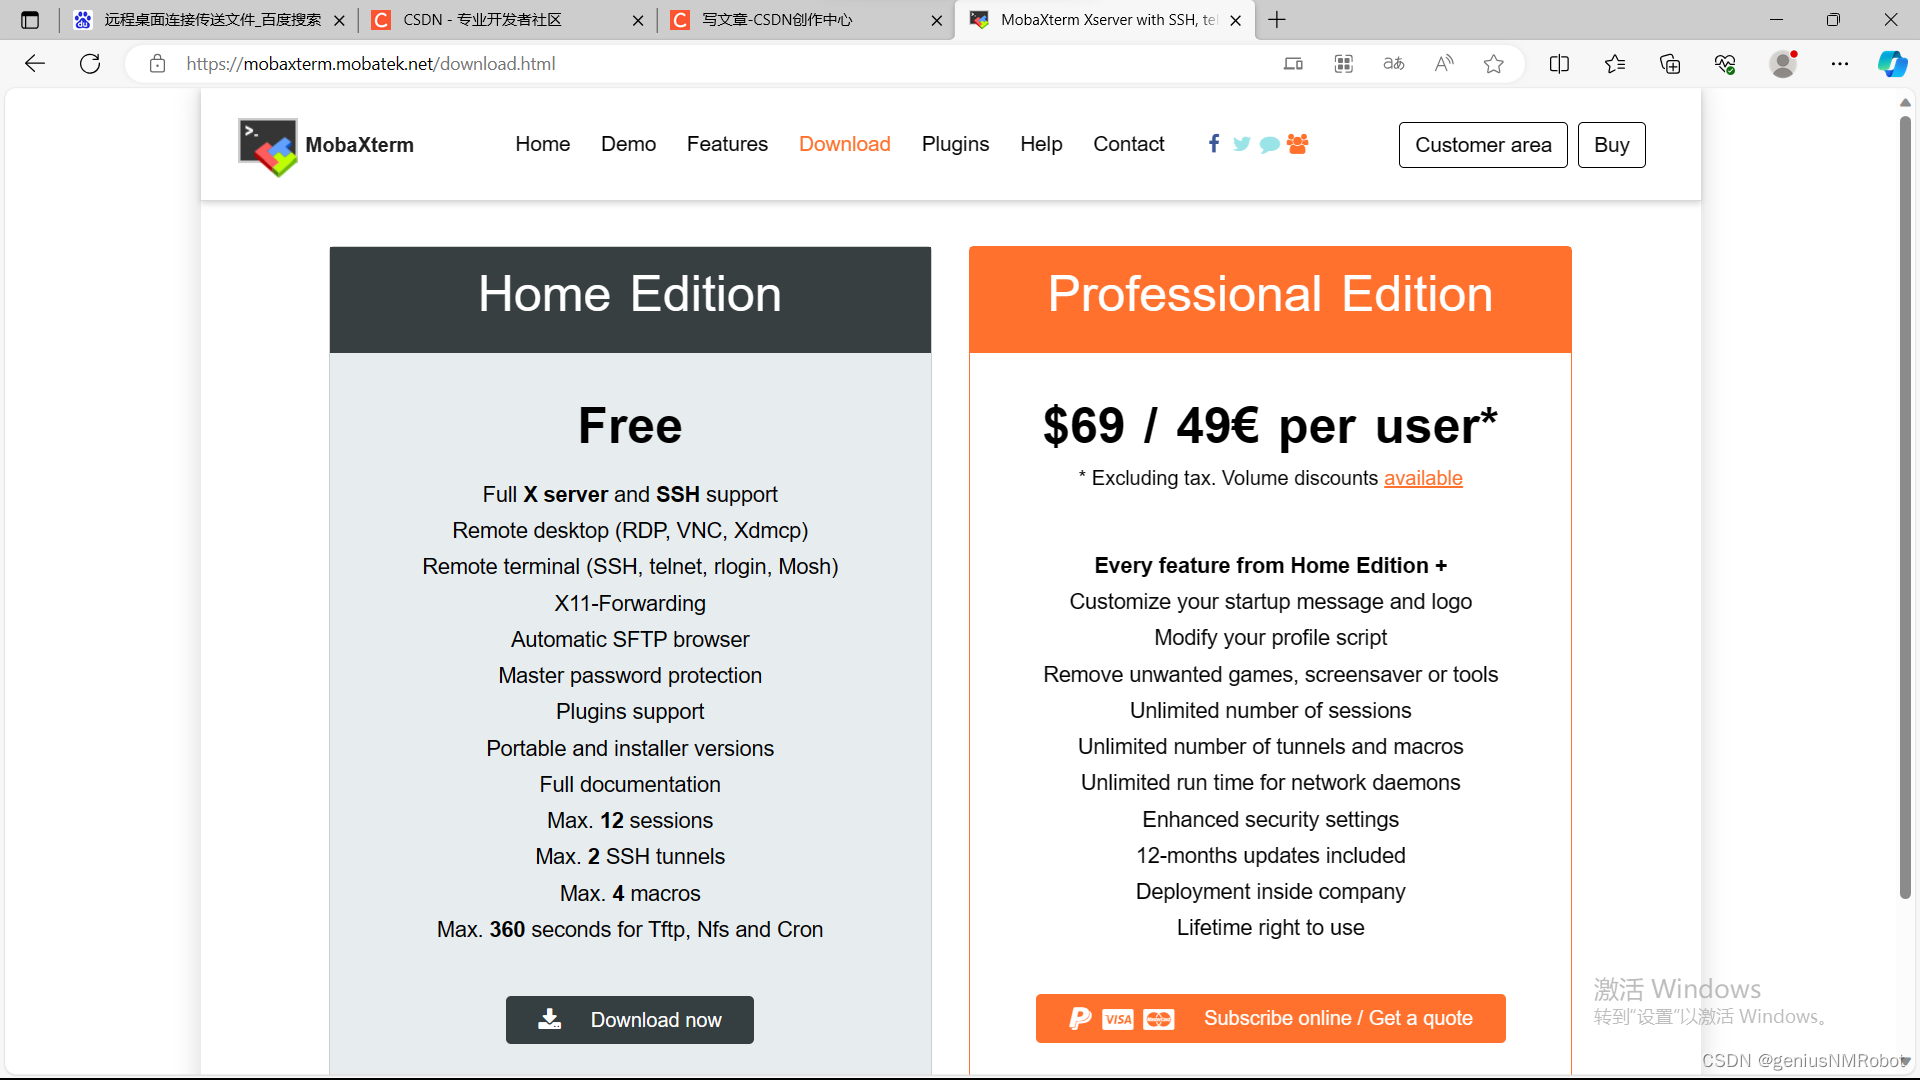The image size is (1920, 1080).
Task: Open the apps grid icon in address bar
Action: pyautogui.click(x=1343, y=64)
